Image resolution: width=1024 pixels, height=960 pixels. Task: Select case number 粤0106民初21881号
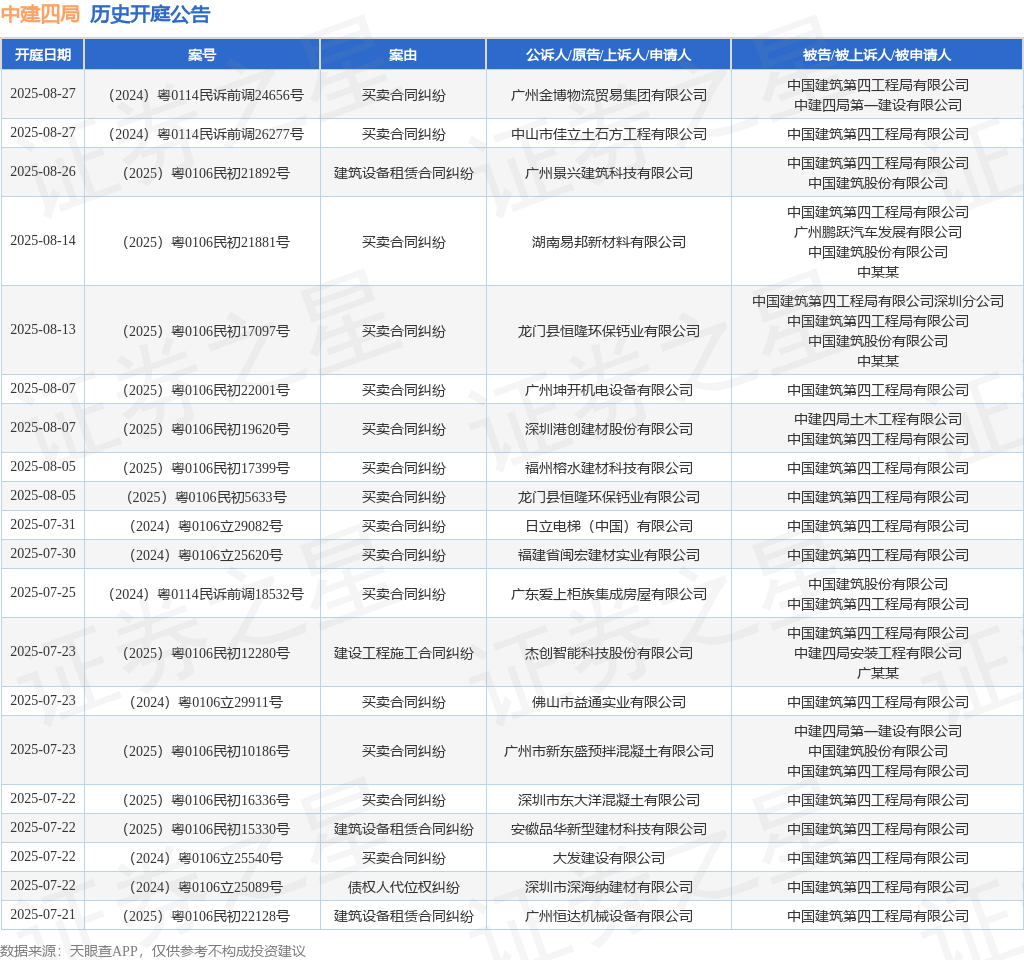click(206, 242)
